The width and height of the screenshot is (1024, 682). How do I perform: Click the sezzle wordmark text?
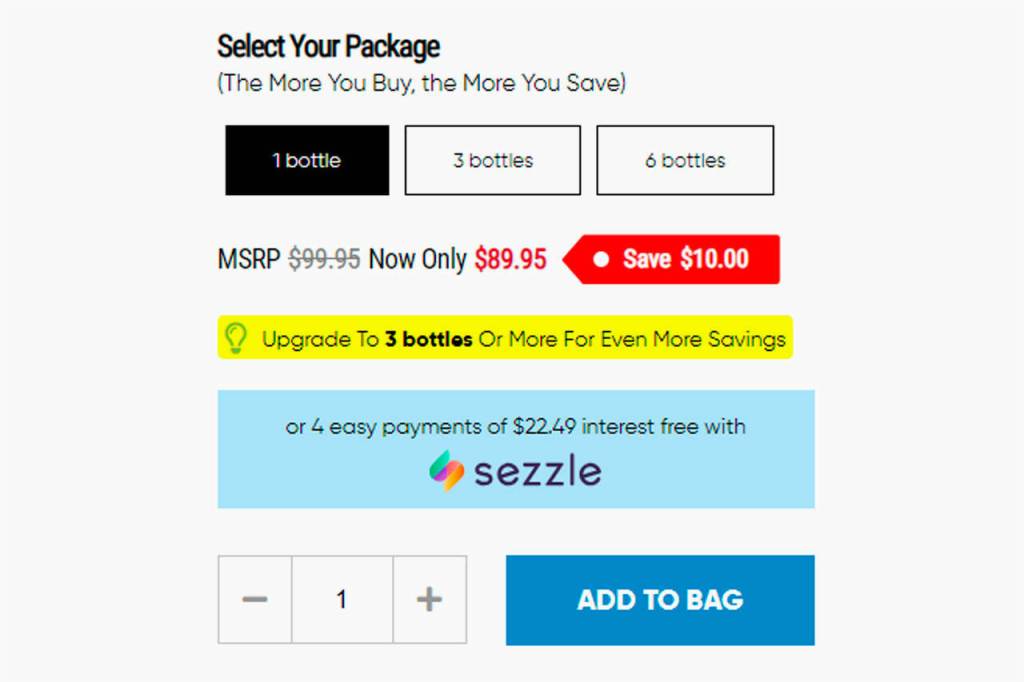538,471
